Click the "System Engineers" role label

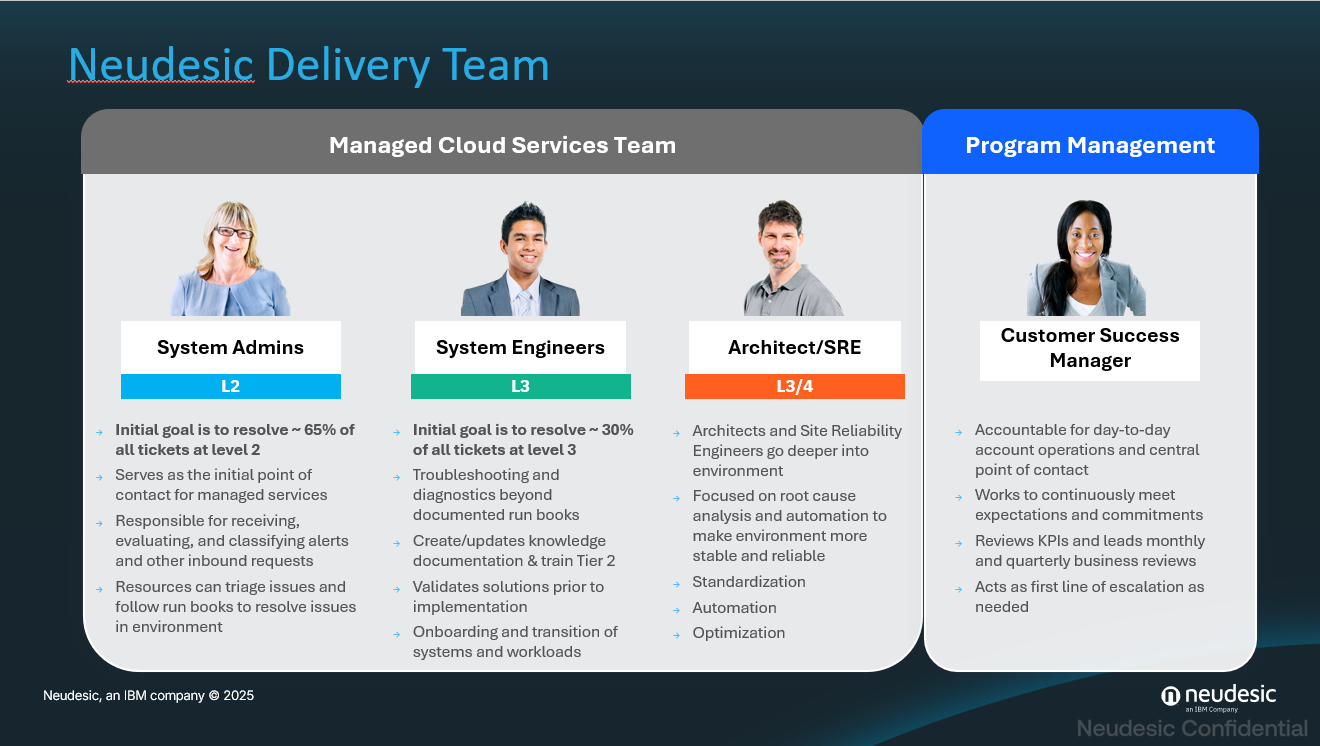click(x=520, y=348)
